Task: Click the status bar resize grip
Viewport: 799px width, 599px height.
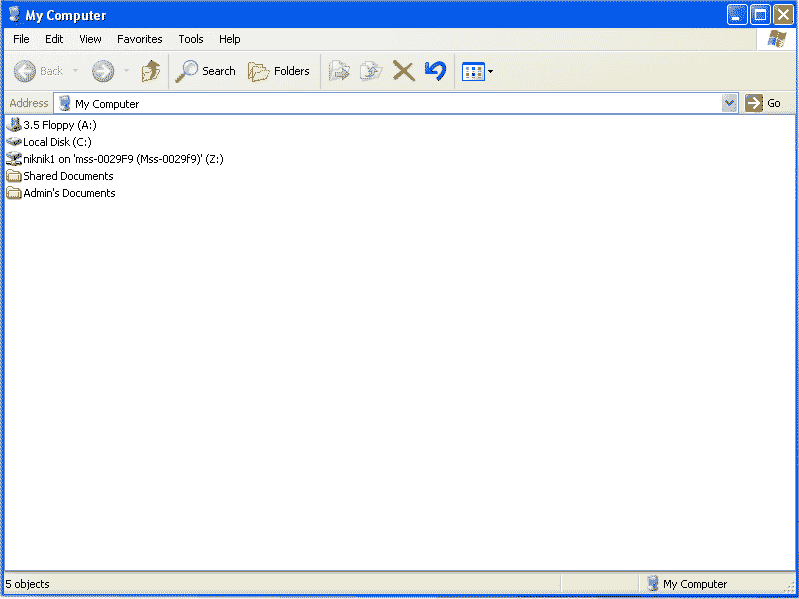Action: pyautogui.click(x=791, y=587)
